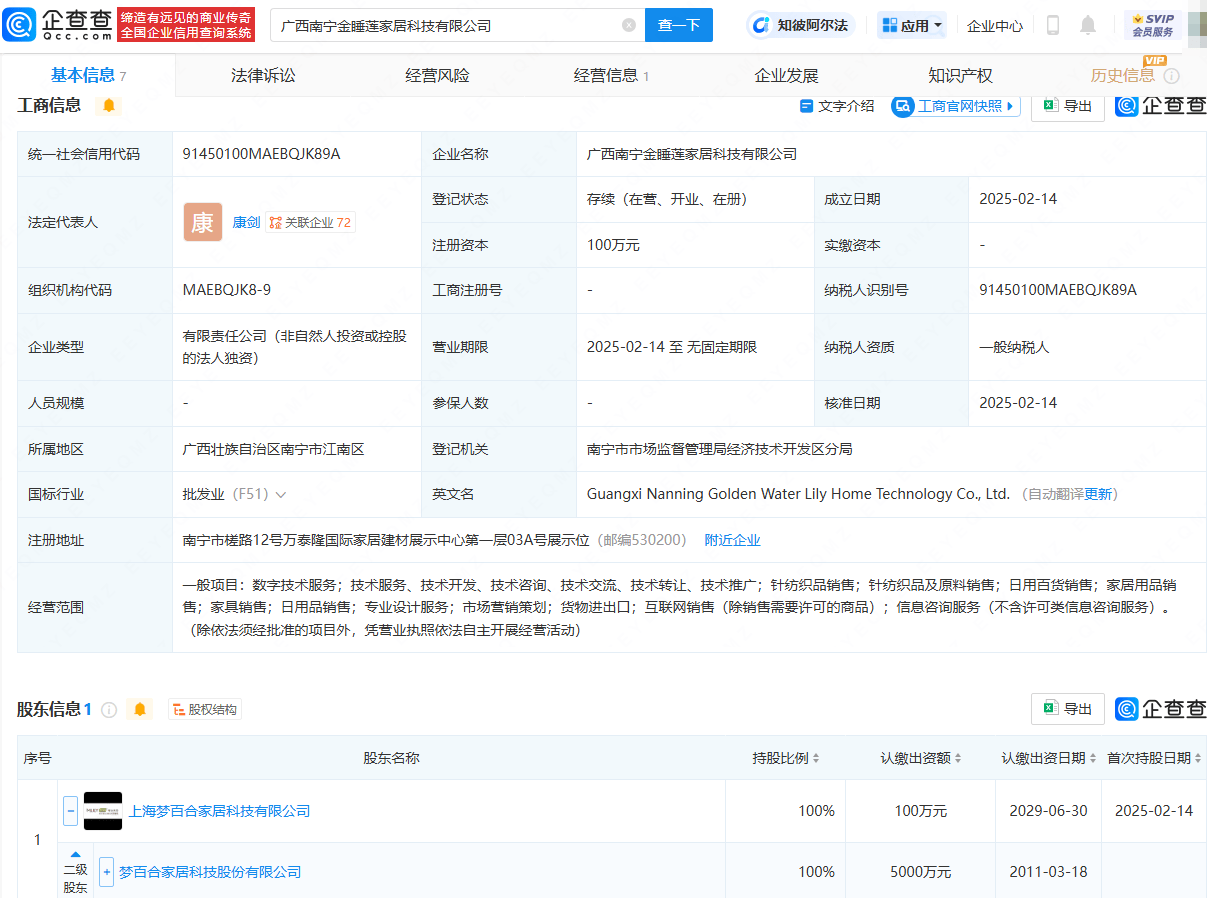Switch to 知识产权 tab
This screenshot has height=898, width=1207.
tap(960, 75)
